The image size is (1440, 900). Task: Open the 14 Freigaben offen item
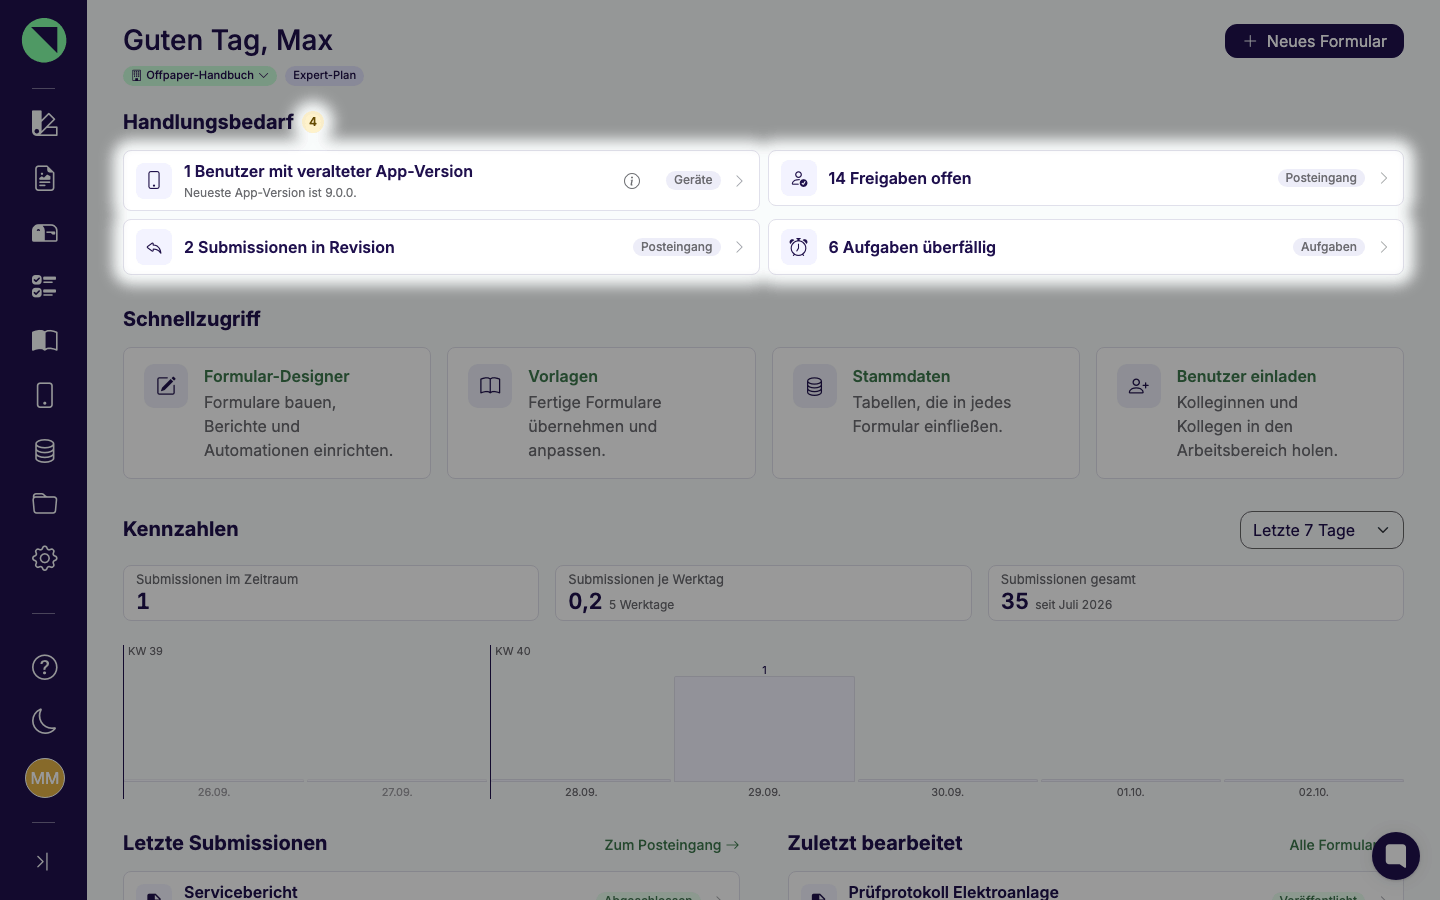(1085, 178)
